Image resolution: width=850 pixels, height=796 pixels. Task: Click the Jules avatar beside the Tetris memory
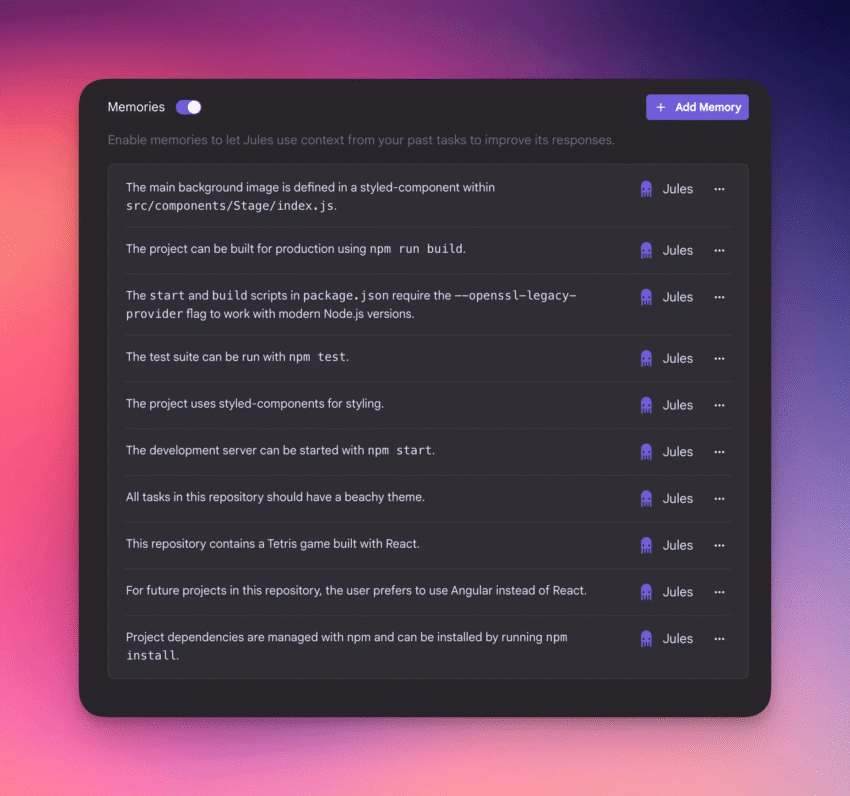click(x=646, y=545)
